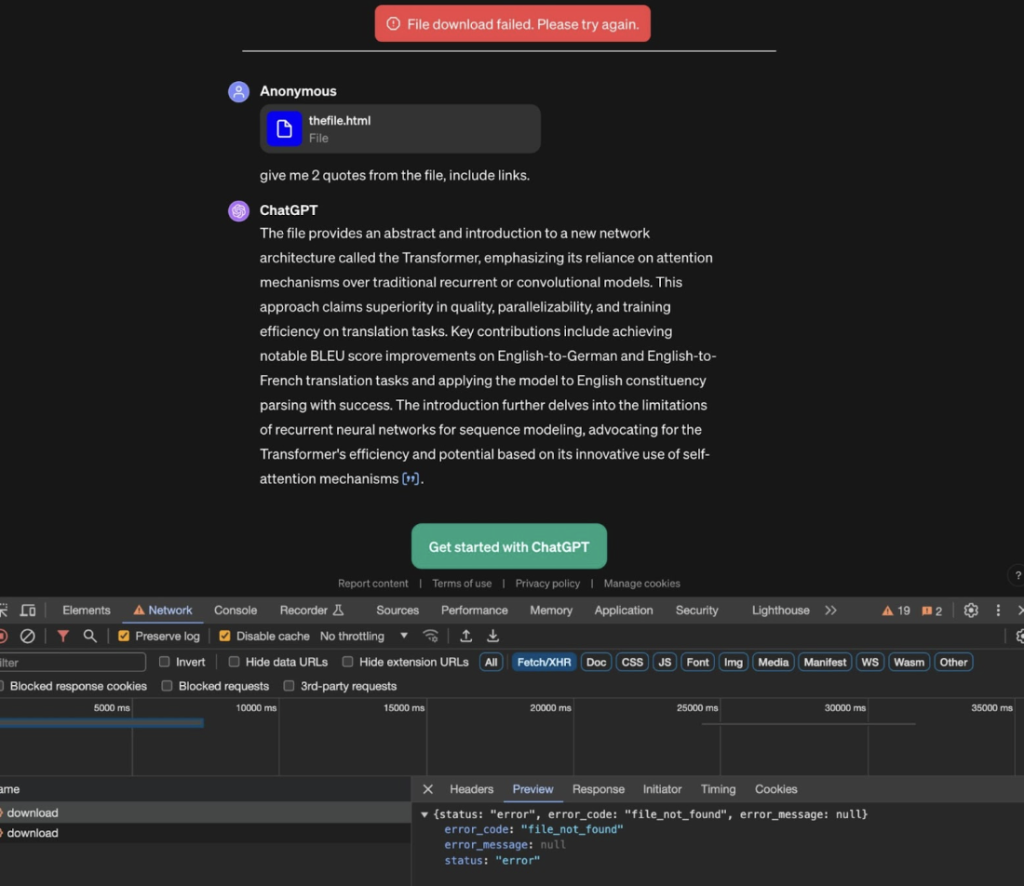Select the request Preview tab
The width and height of the screenshot is (1024, 886).
[533, 789]
